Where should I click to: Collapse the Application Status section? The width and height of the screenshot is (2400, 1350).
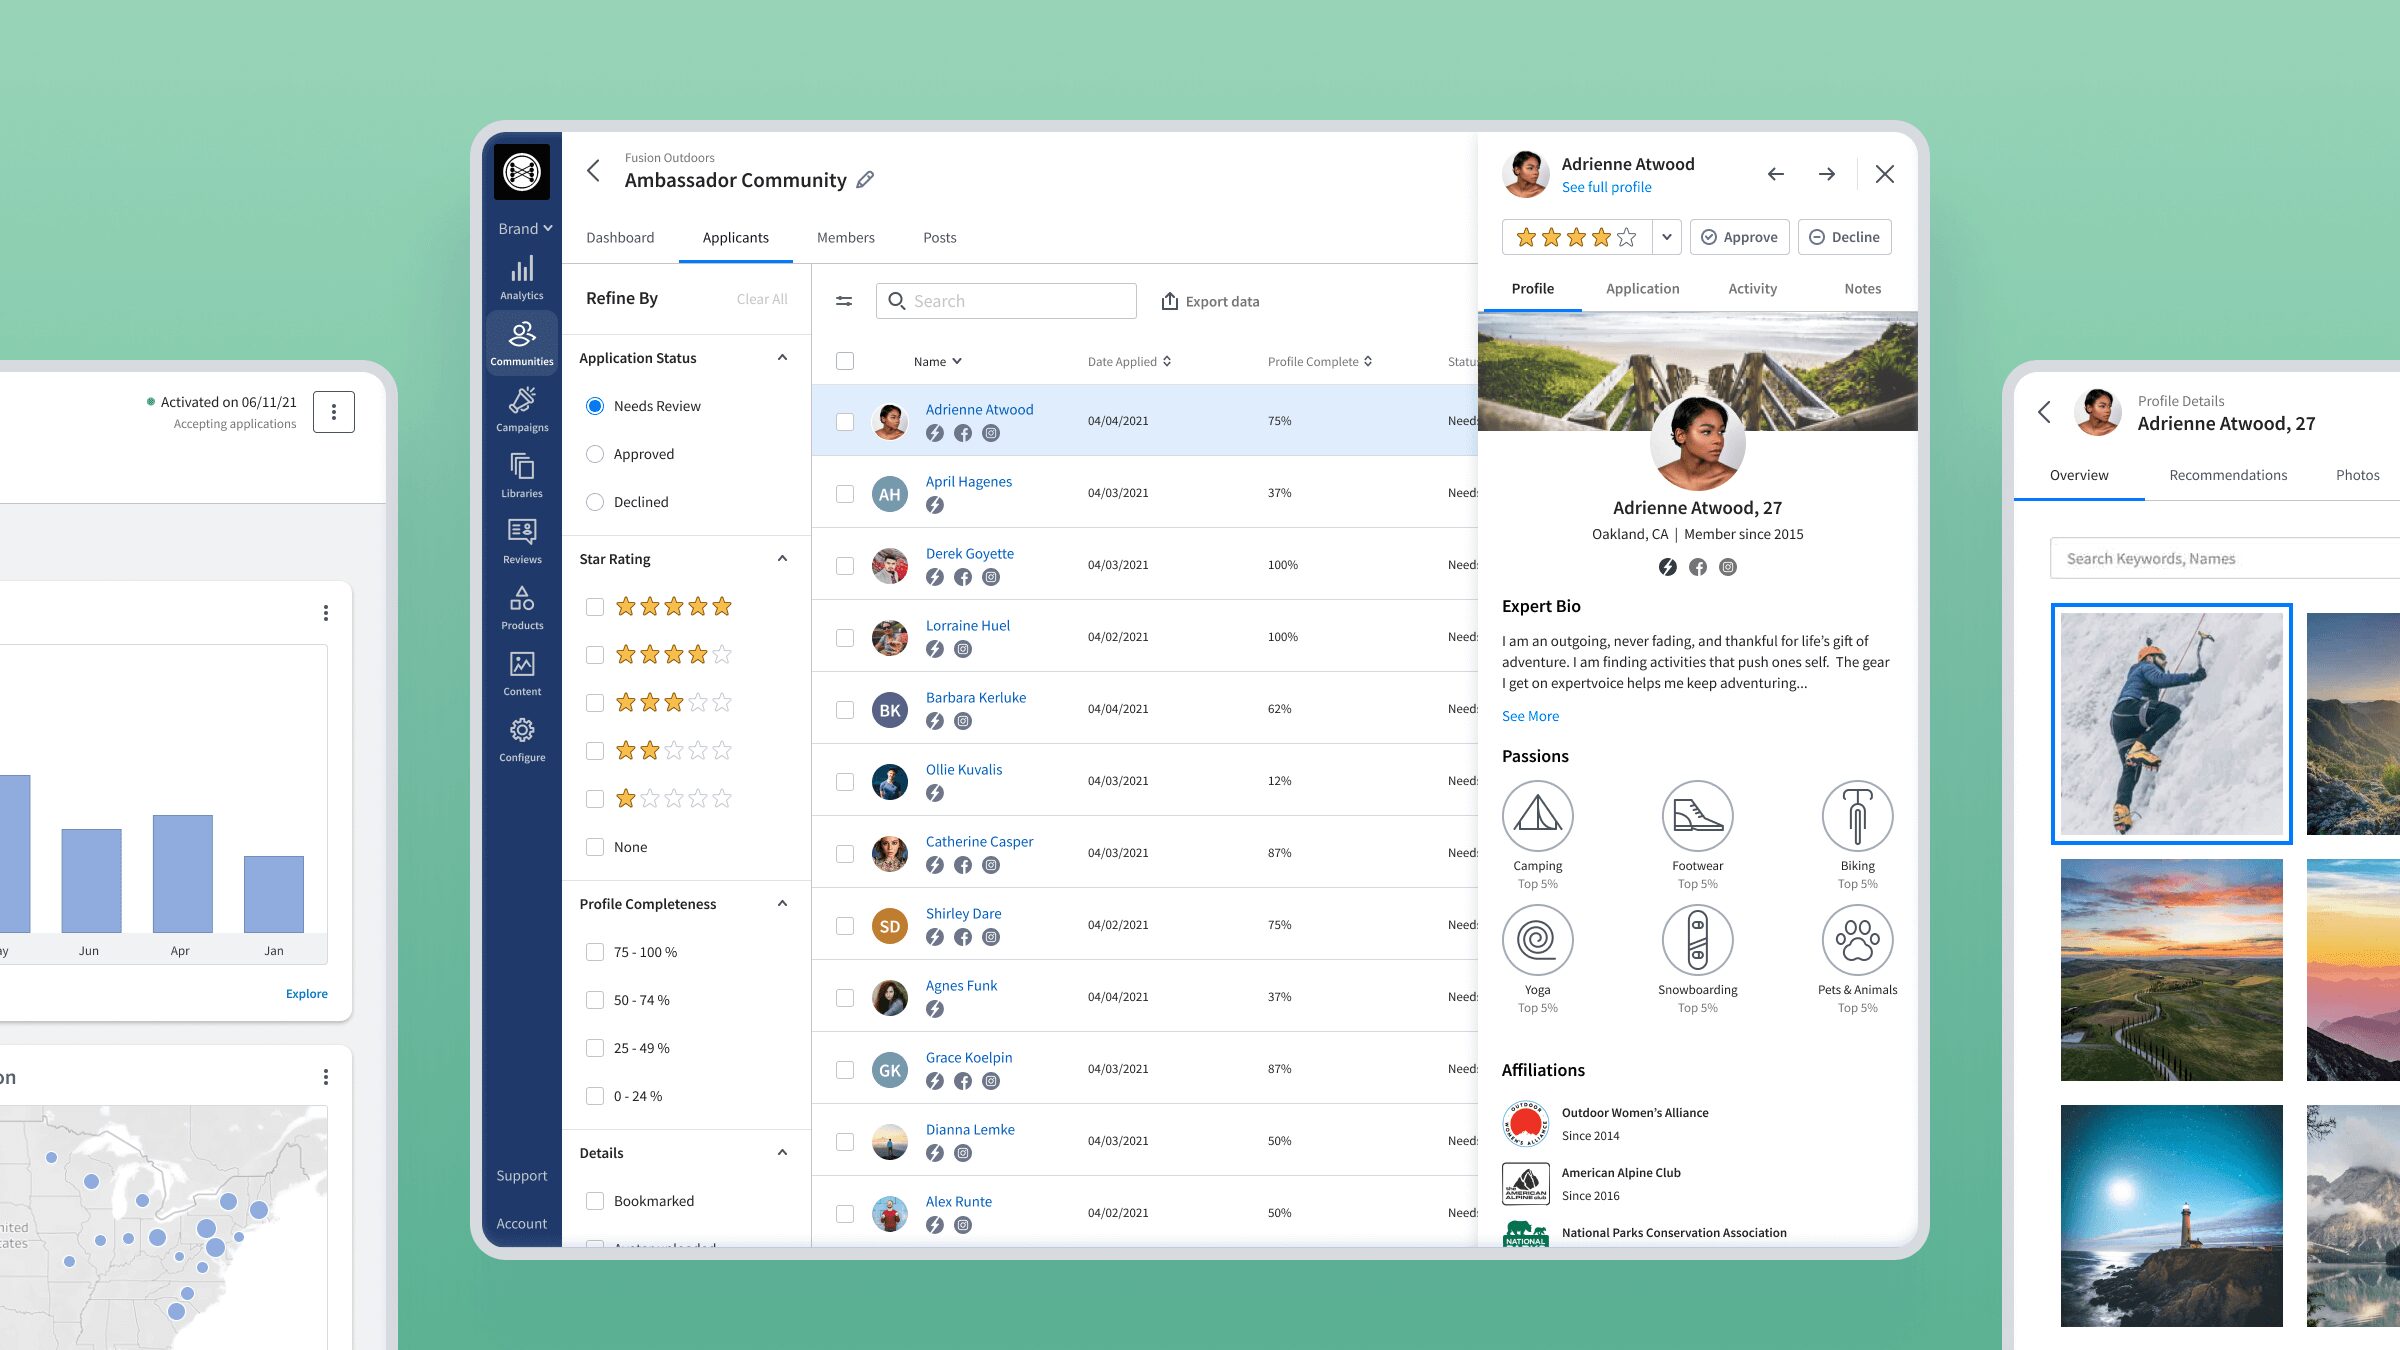coord(783,358)
